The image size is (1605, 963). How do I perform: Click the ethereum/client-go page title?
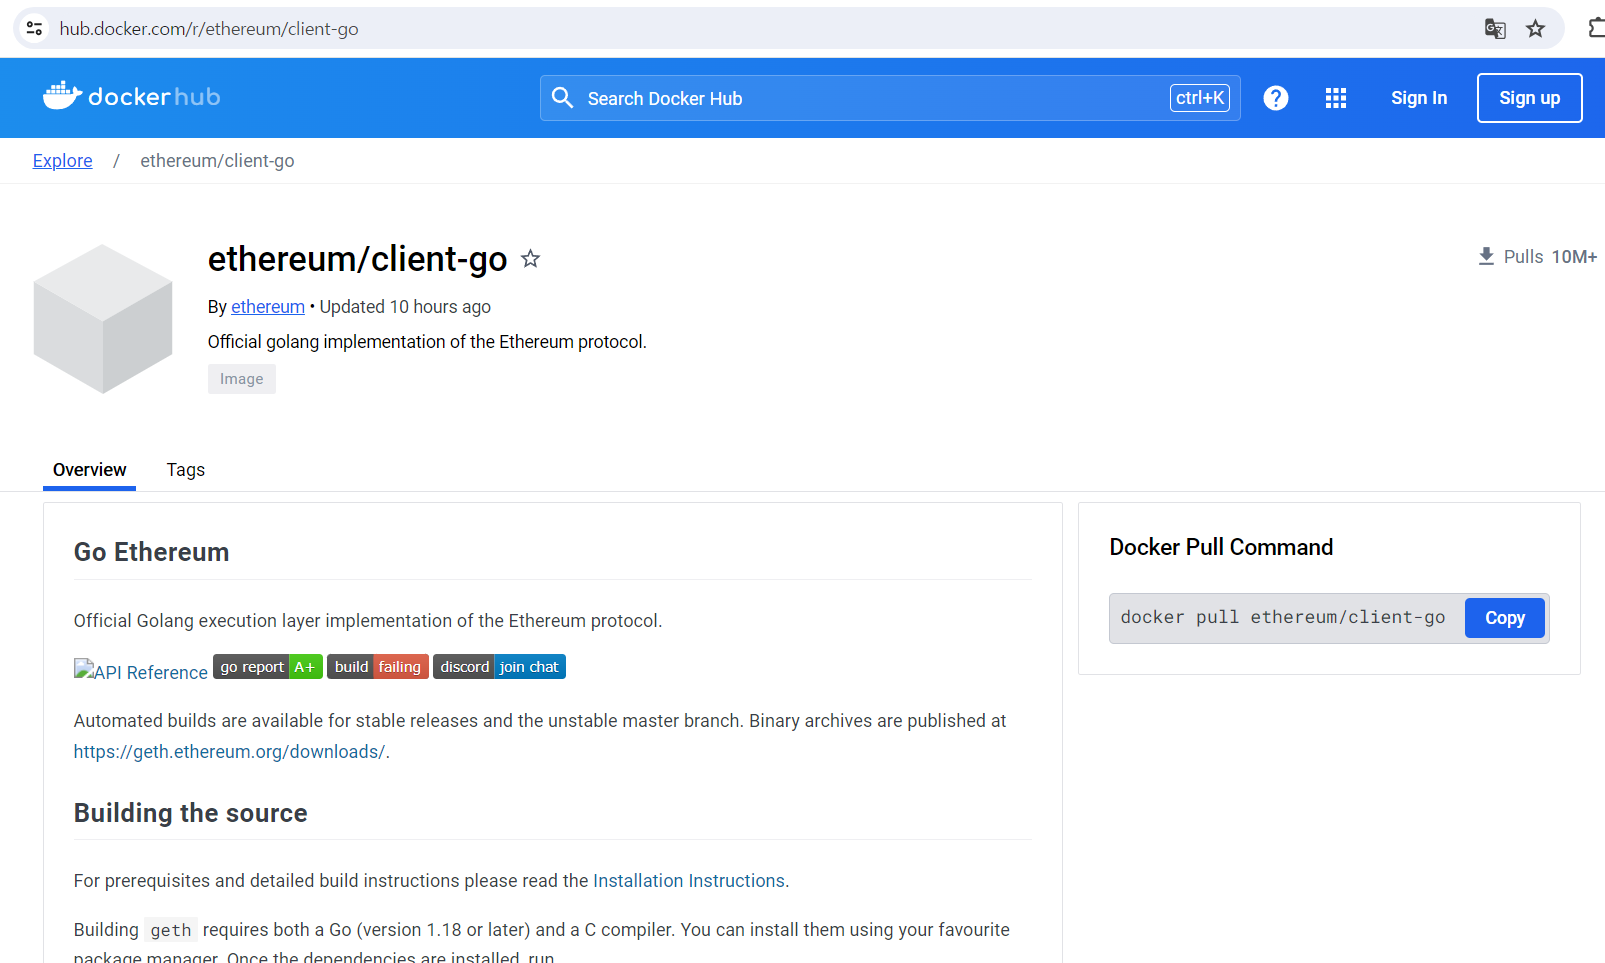pyautogui.click(x=358, y=259)
